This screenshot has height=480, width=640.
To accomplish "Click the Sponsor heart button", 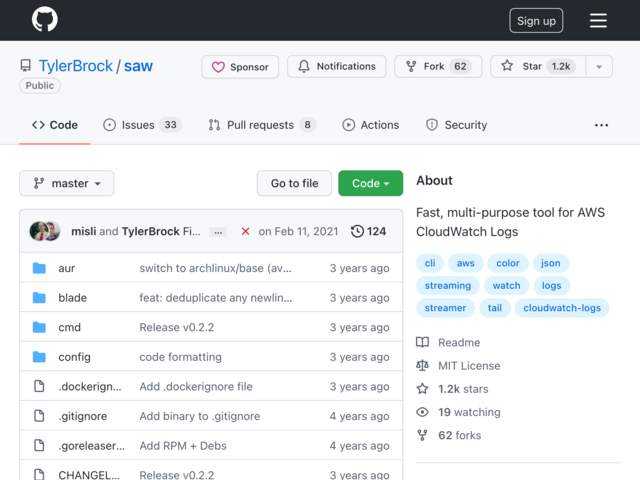I will coord(240,67).
